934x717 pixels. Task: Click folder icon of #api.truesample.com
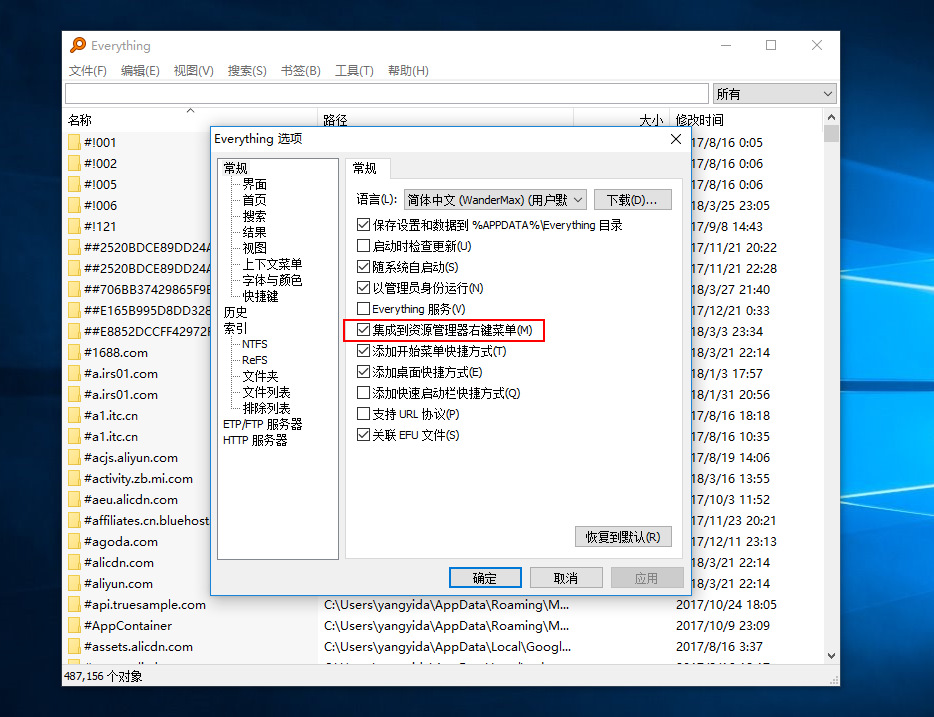click(74, 604)
